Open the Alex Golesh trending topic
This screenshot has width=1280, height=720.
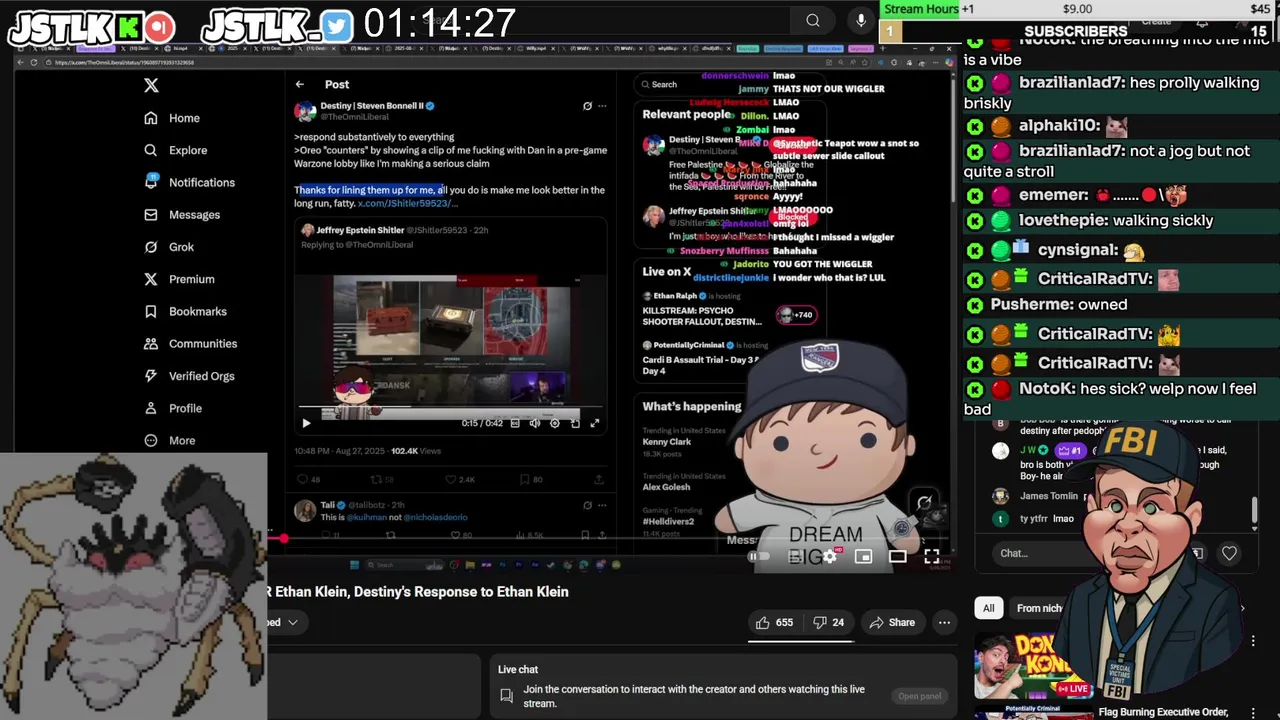pyautogui.click(x=666, y=487)
